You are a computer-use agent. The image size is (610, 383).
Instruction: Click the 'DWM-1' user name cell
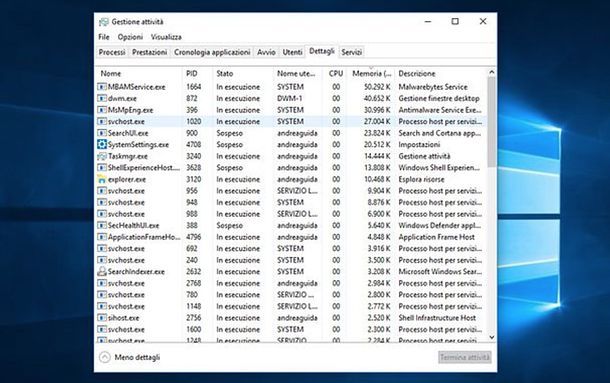[289, 98]
